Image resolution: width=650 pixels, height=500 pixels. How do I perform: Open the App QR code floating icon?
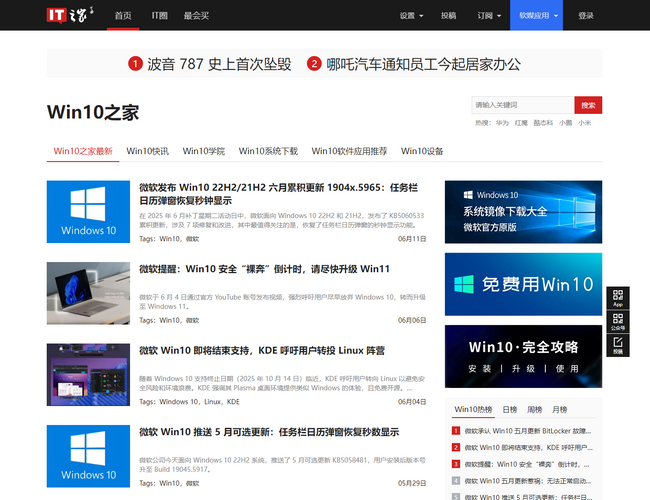click(618, 298)
